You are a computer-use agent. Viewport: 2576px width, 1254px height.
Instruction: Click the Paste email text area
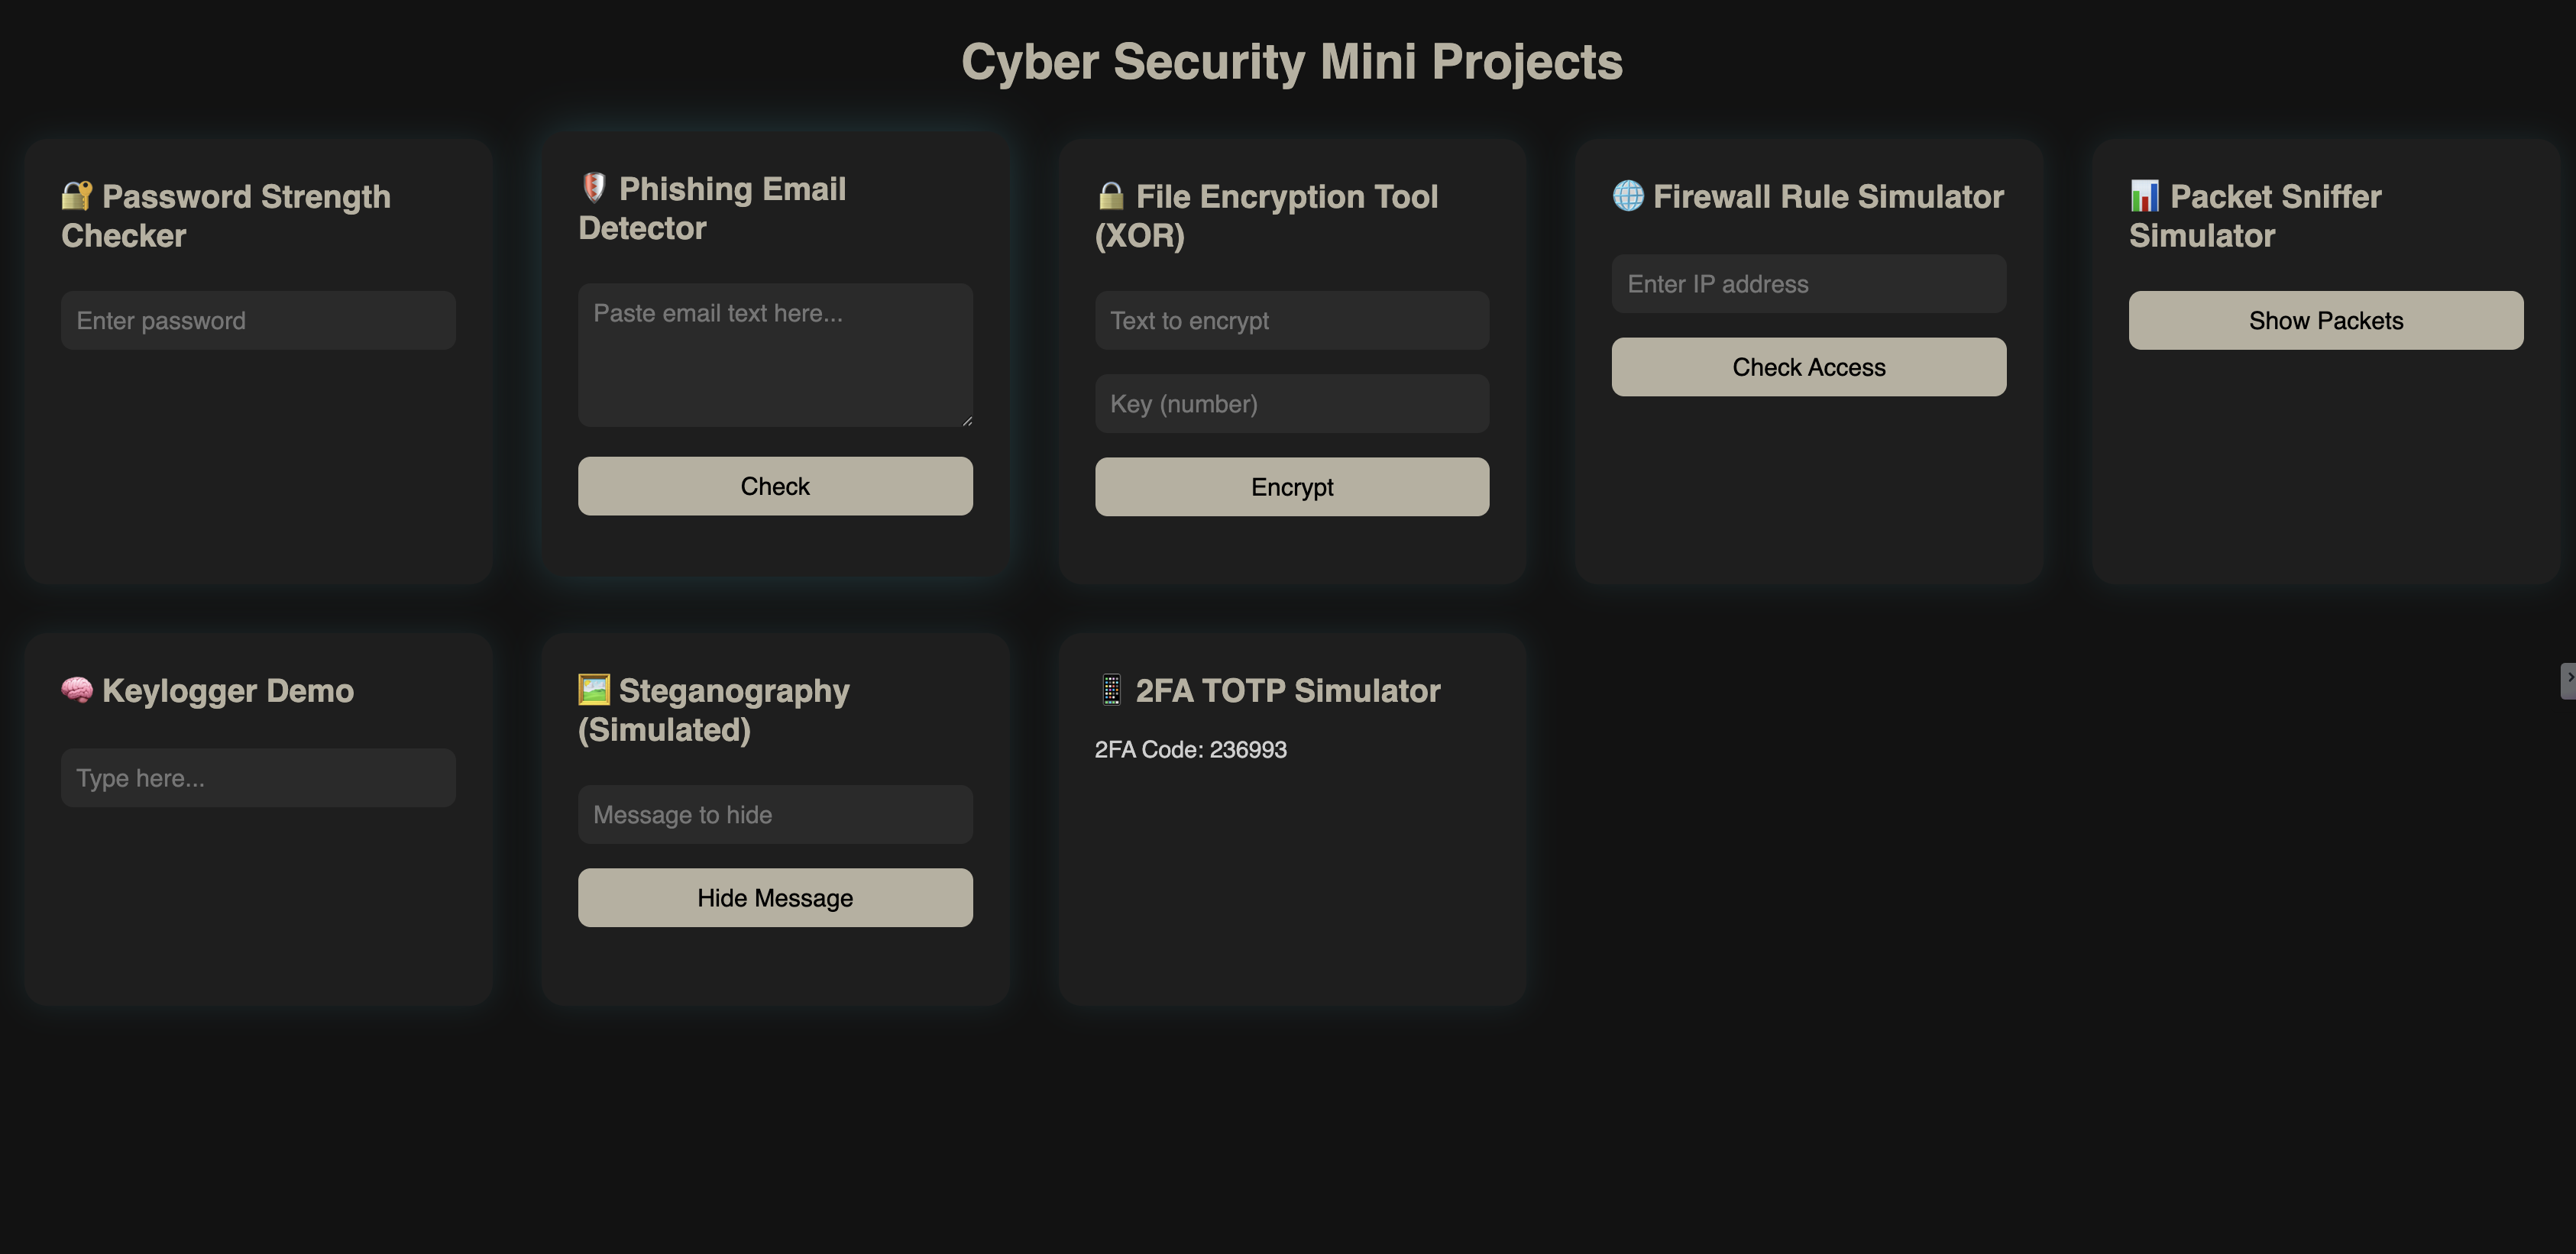click(775, 355)
